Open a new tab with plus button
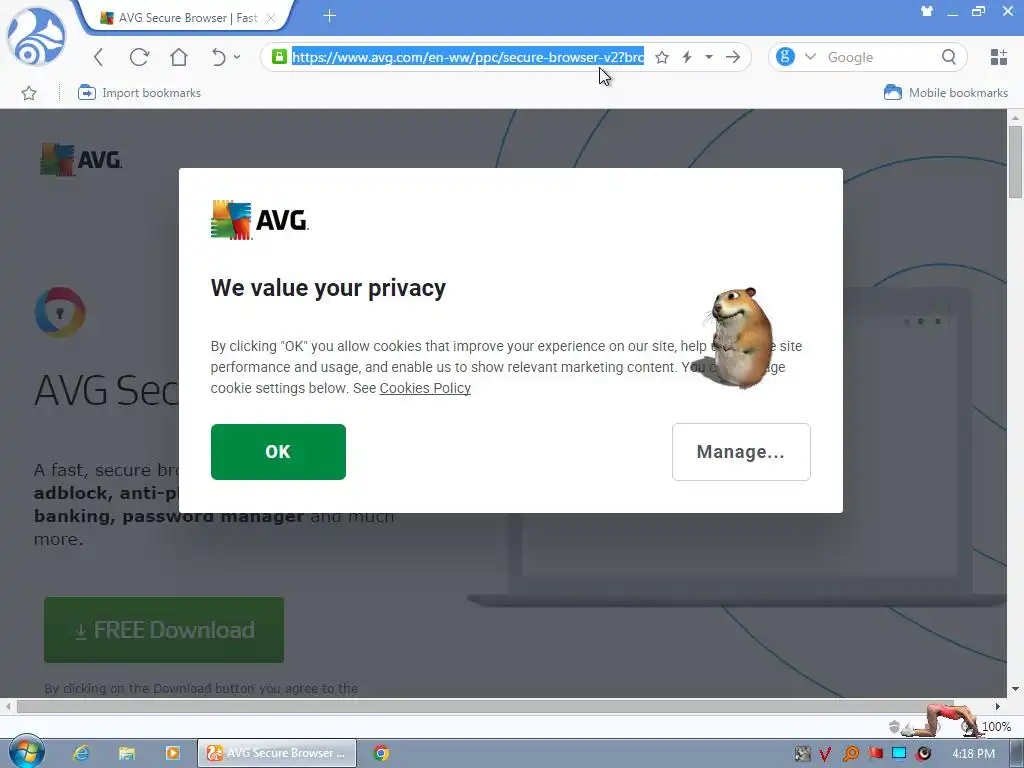The image size is (1024, 768). (329, 16)
